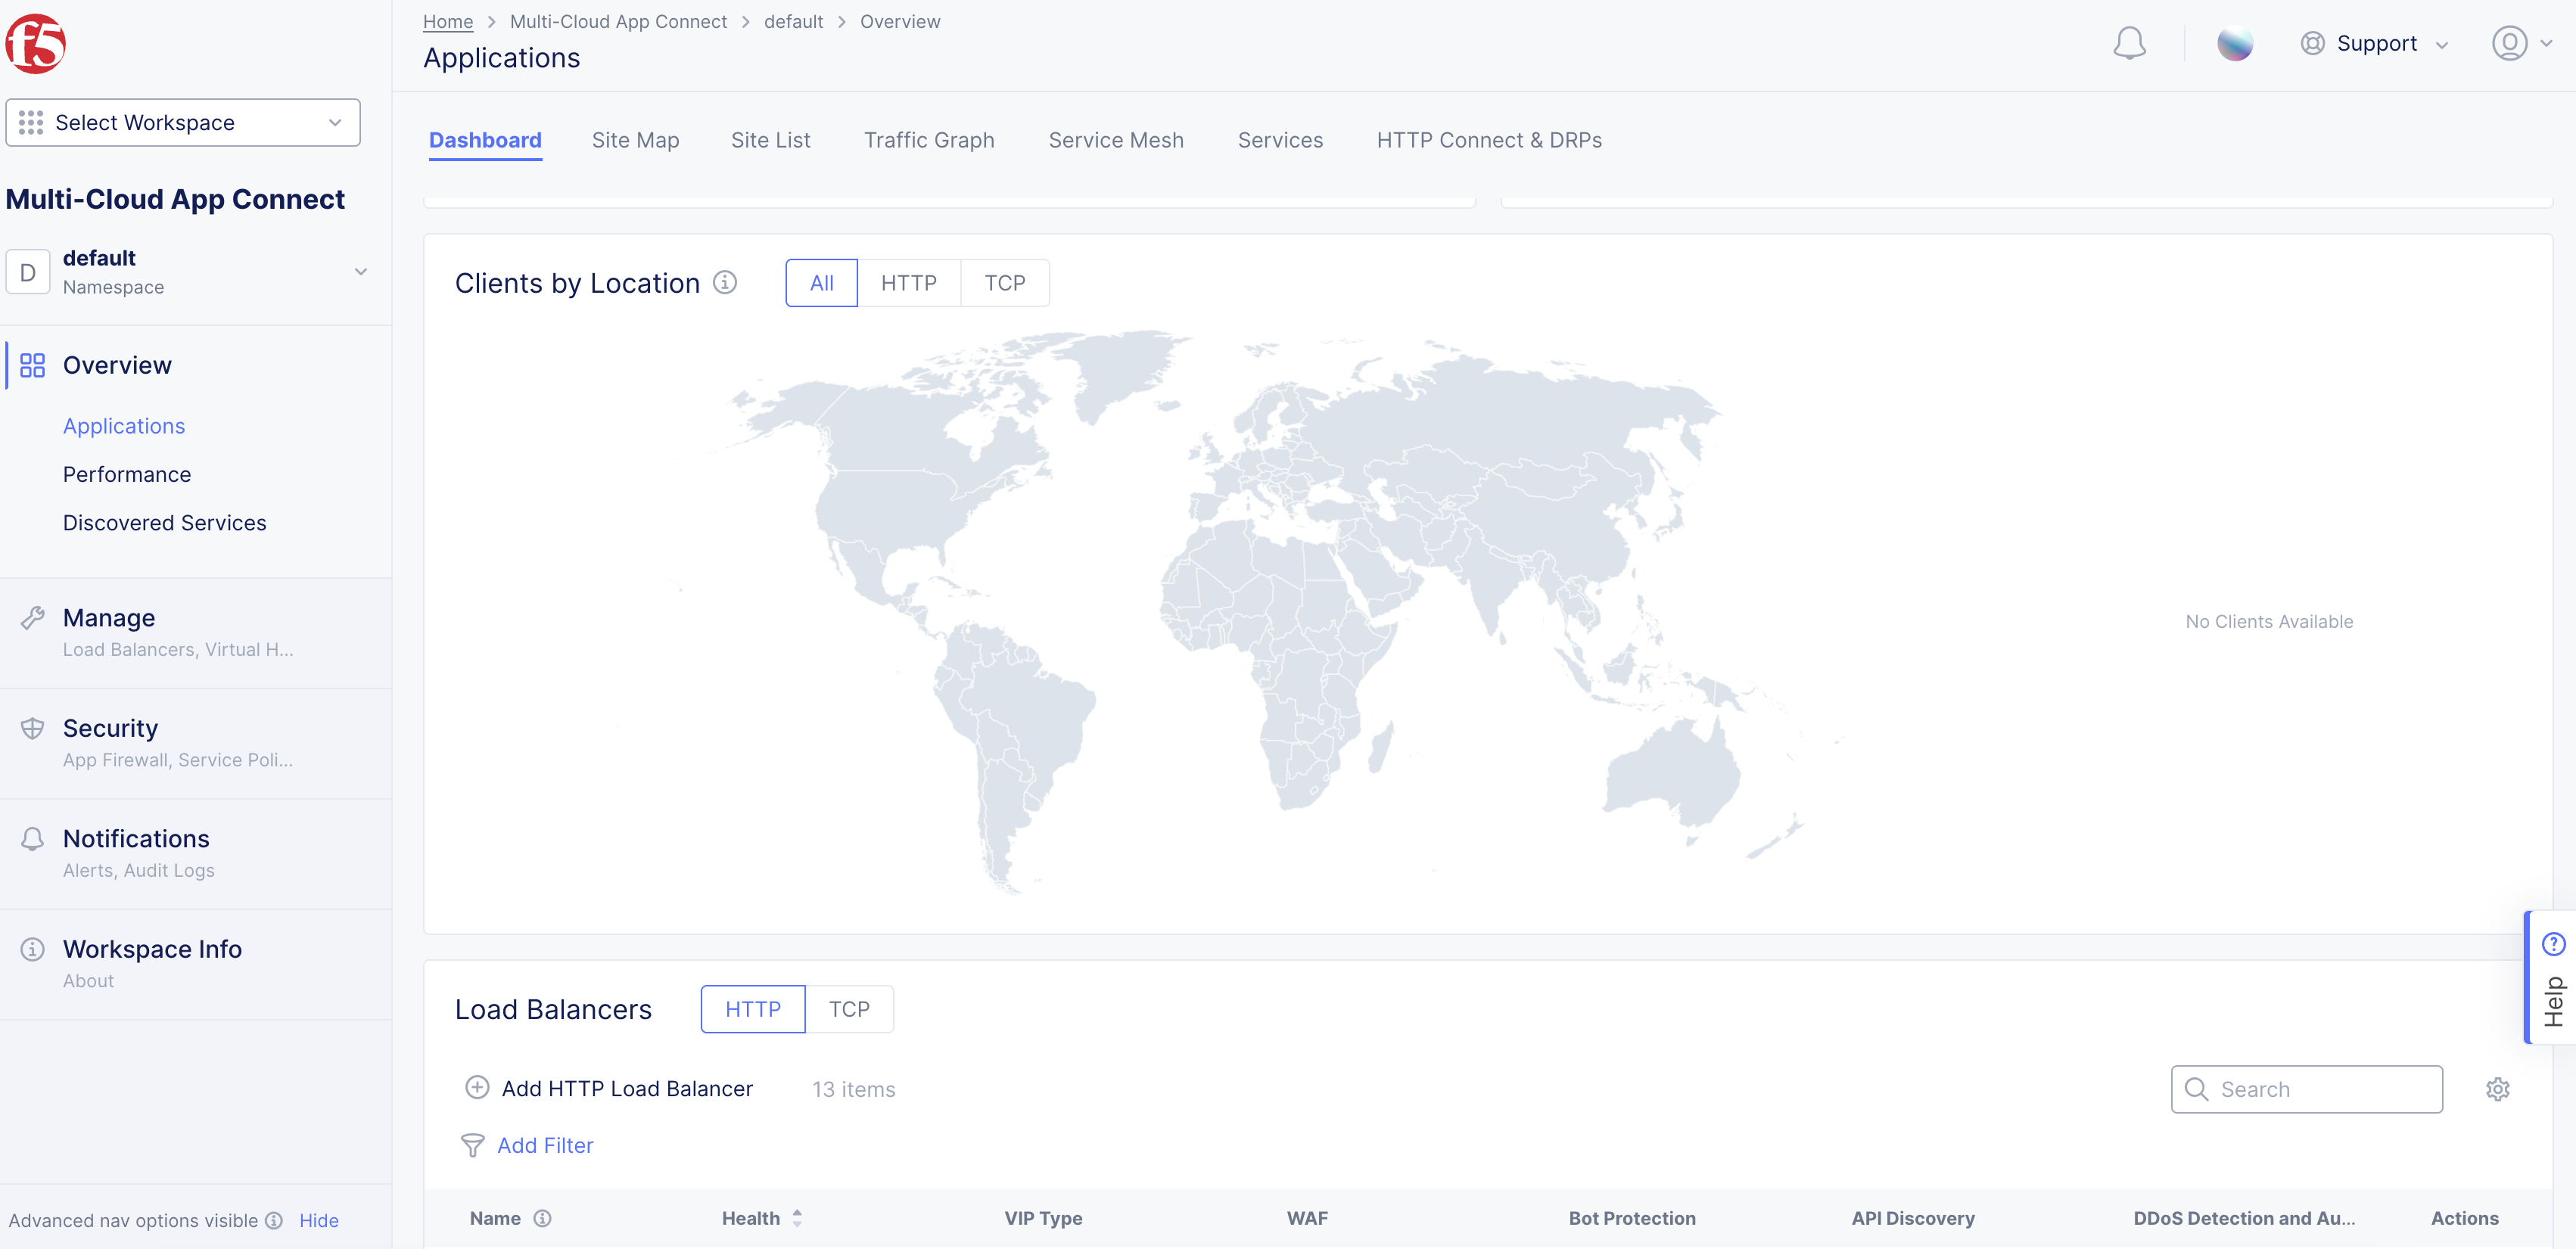Open the user profile icon
The width and height of the screenshot is (2576, 1249).
2509,43
